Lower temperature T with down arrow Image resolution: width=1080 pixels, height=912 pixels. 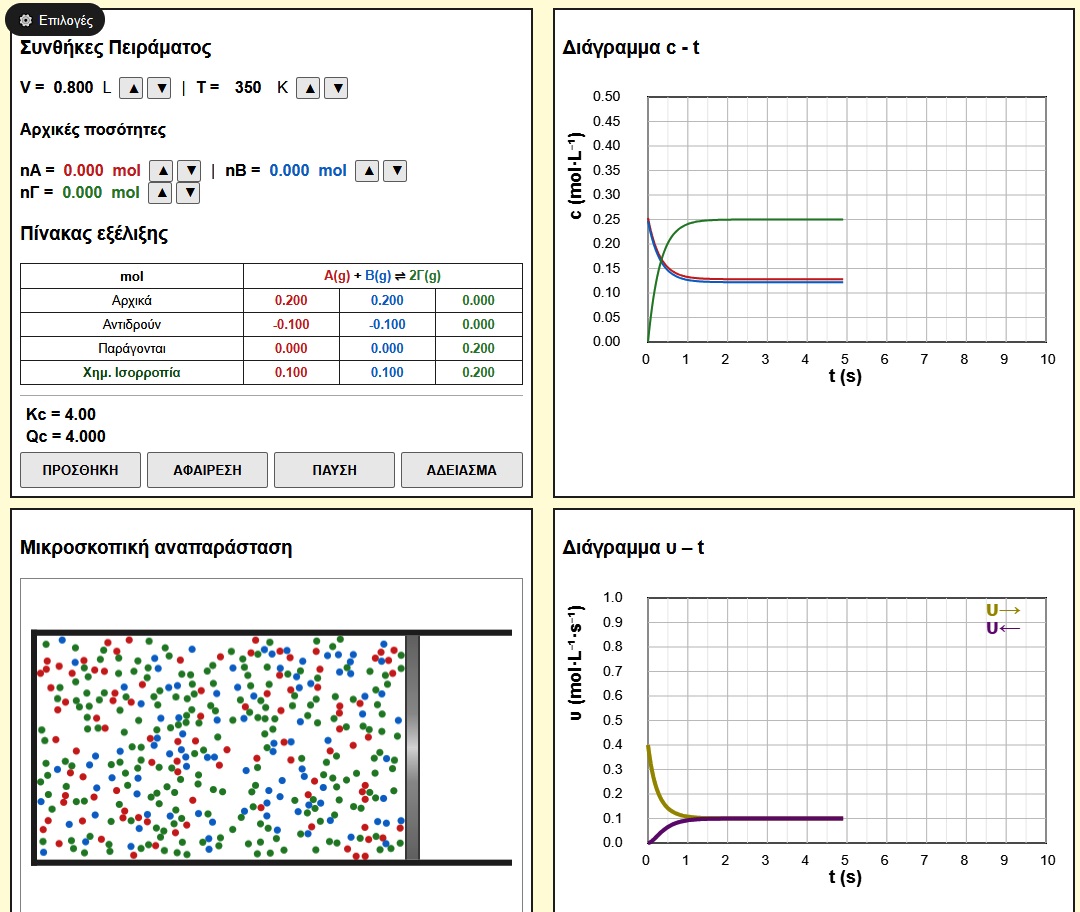coord(337,88)
